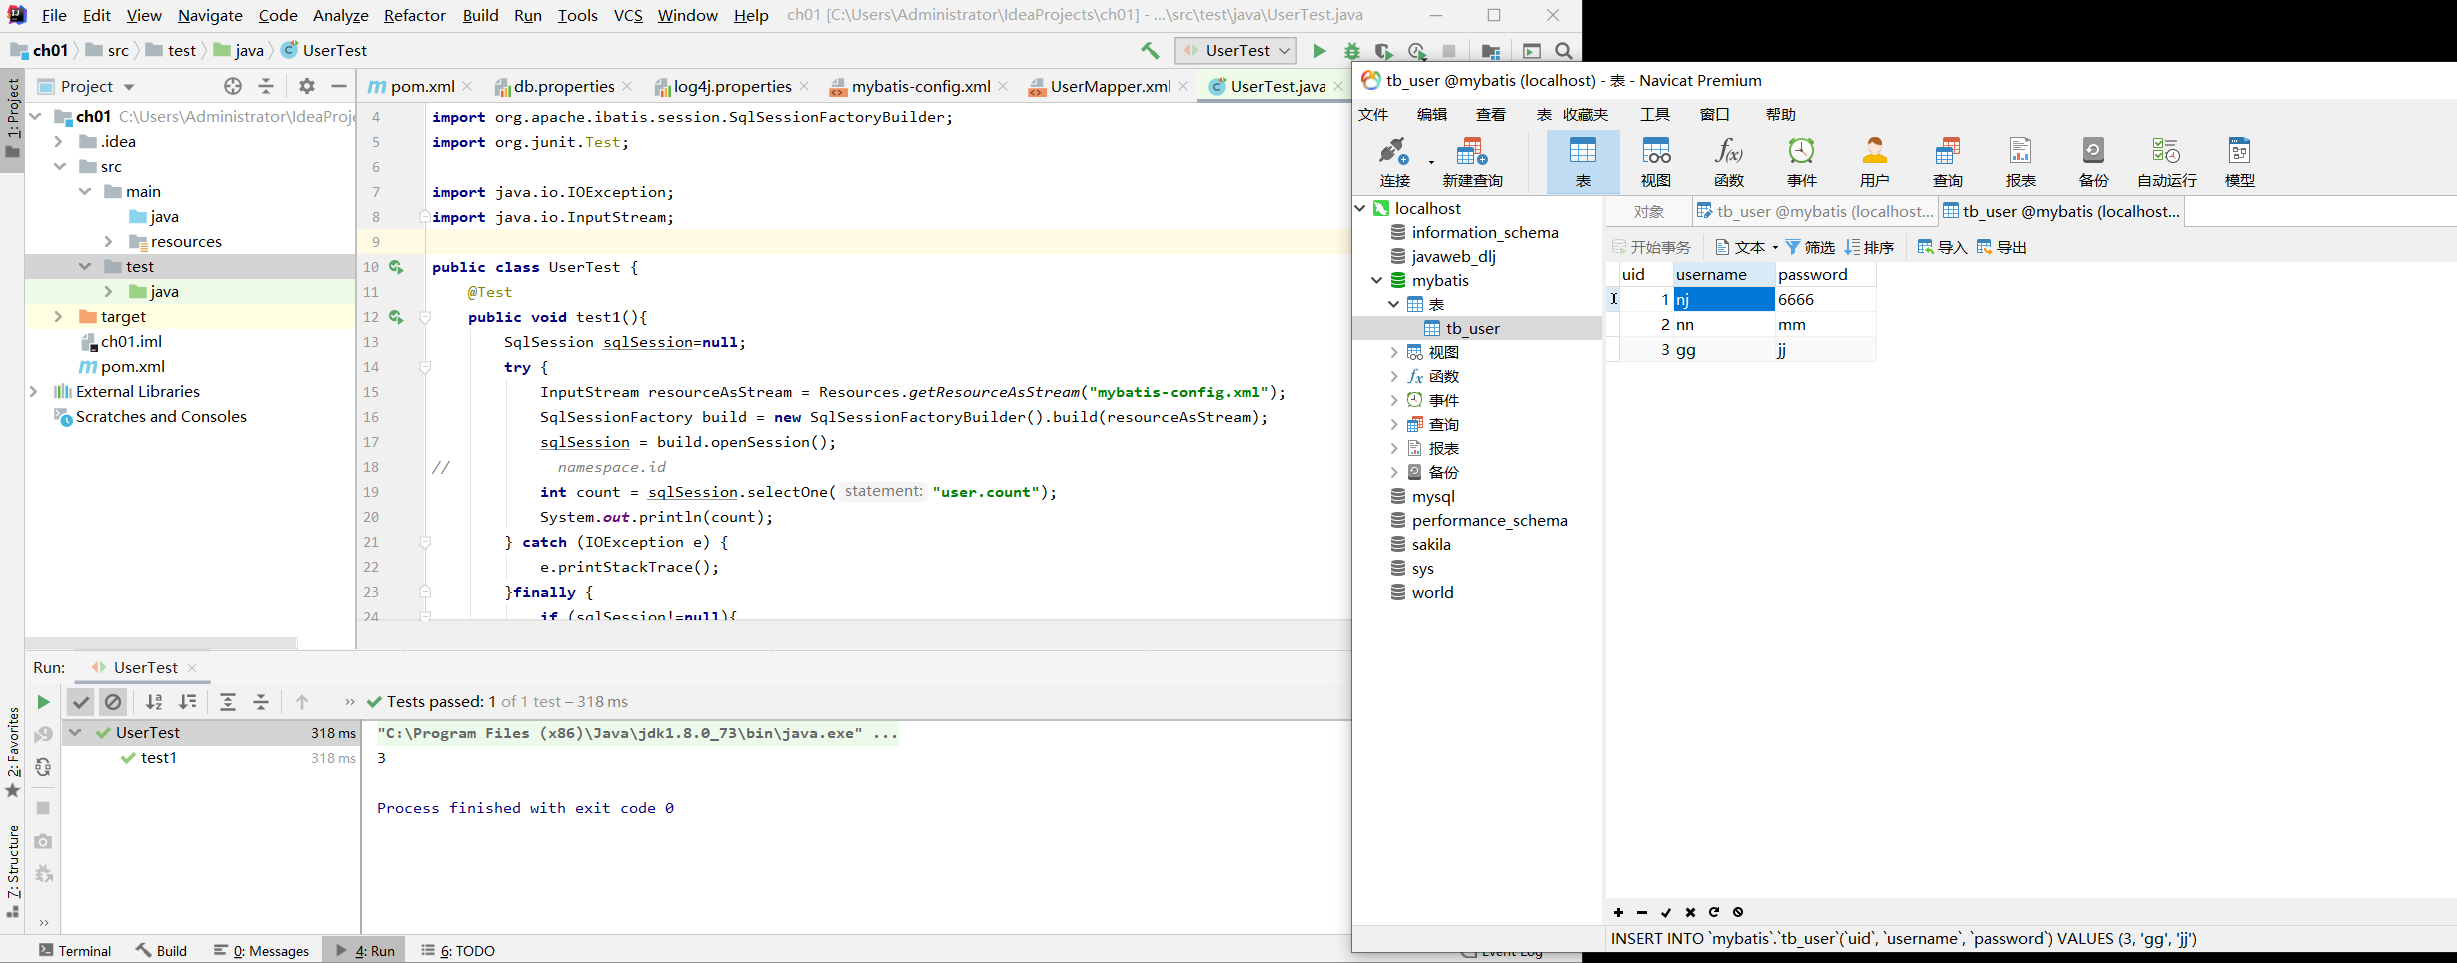Image resolution: width=2457 pixels, height=963 pixels.
Task: Expand the target folder
Action: click(x=58, y=316)
